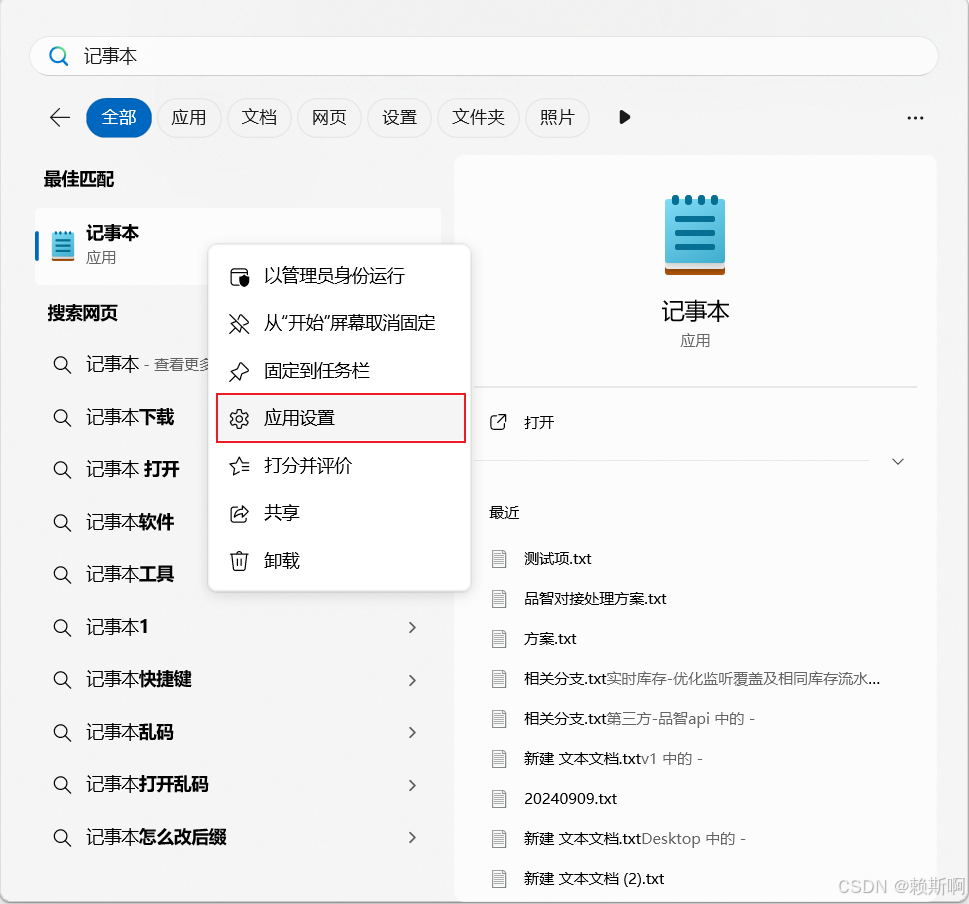Expand arrow for 记事本怎么改后缀 suggestion
Screen dimensions: 969x904
[412, 838]
